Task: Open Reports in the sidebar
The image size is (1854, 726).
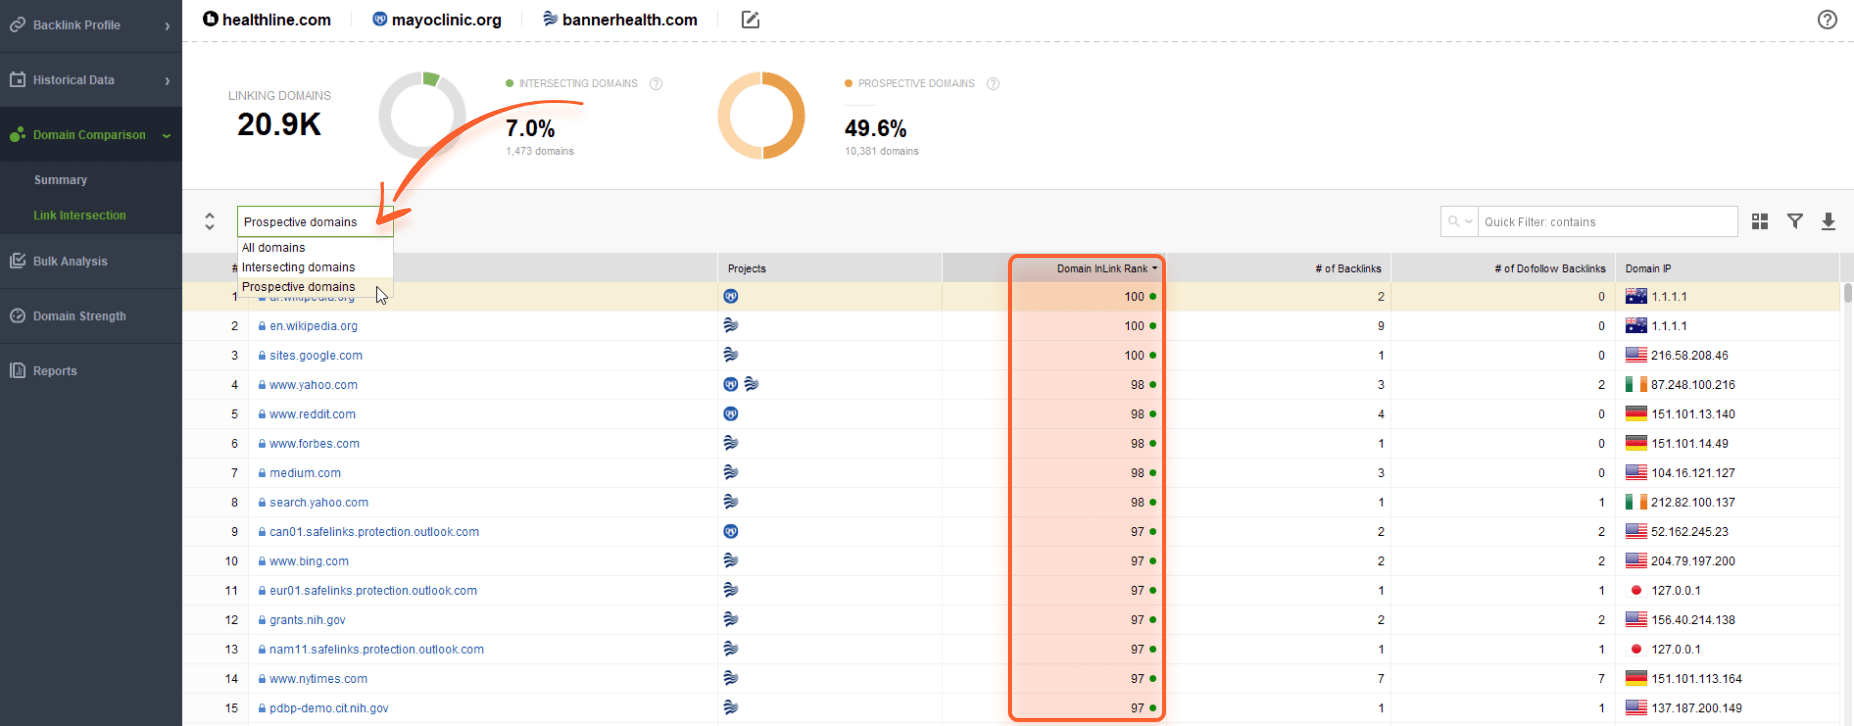Action: (90, 371)
